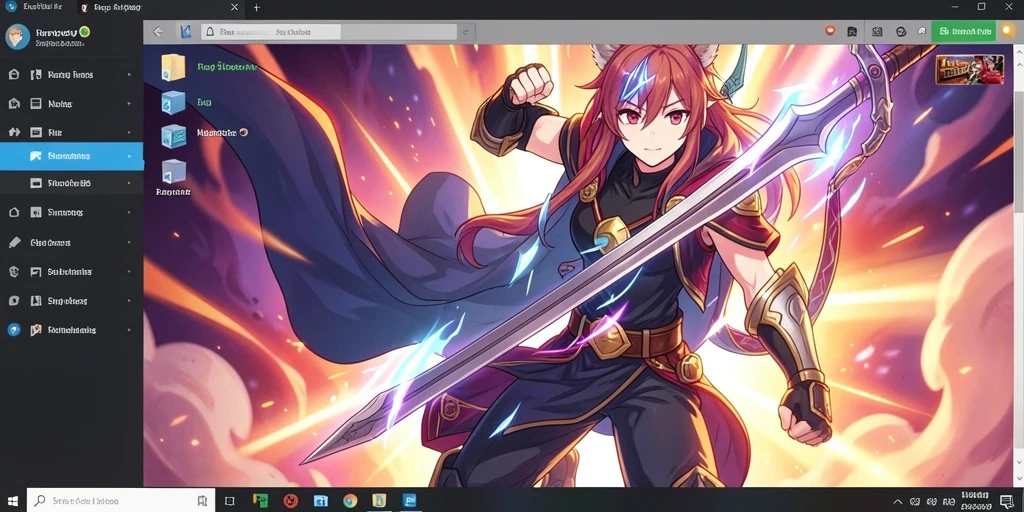Click the Task View icon on the taskbar
The image size is (1024, 512).
click(x=229, y=501)
